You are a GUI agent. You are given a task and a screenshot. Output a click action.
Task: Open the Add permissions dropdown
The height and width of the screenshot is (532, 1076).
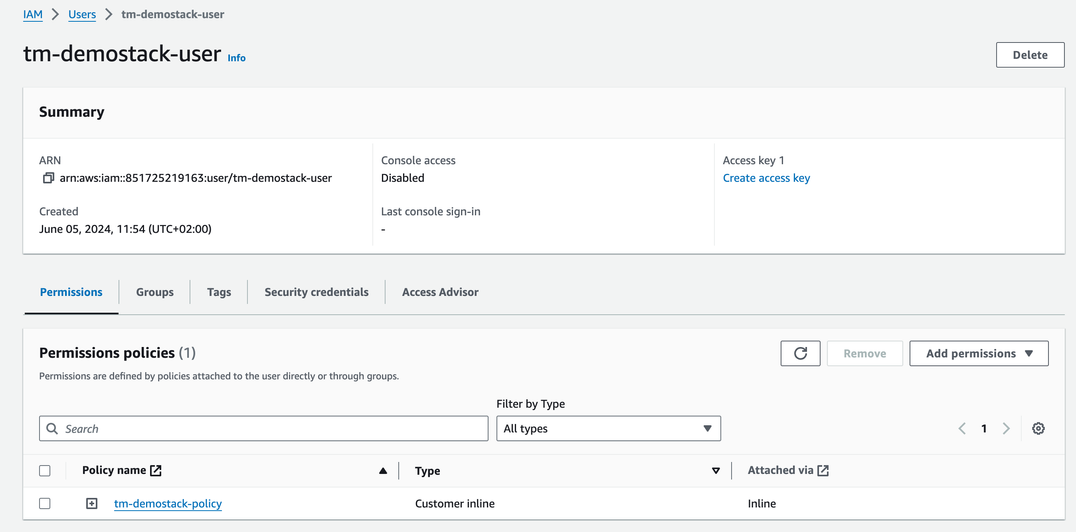pyautogui.click(x=978, y=353)
